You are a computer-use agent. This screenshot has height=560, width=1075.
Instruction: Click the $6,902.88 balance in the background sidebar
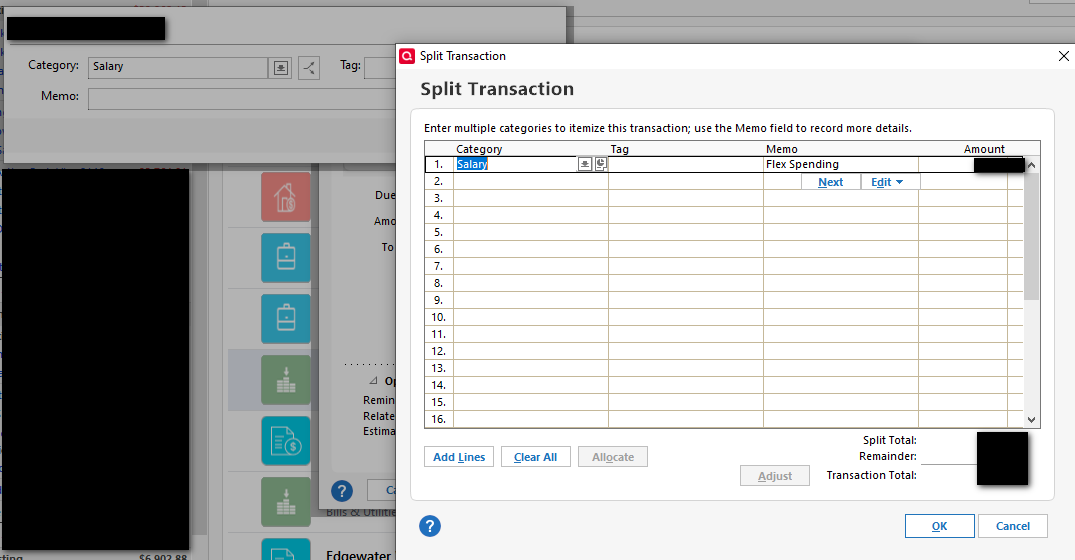click(x=163, y=557)
